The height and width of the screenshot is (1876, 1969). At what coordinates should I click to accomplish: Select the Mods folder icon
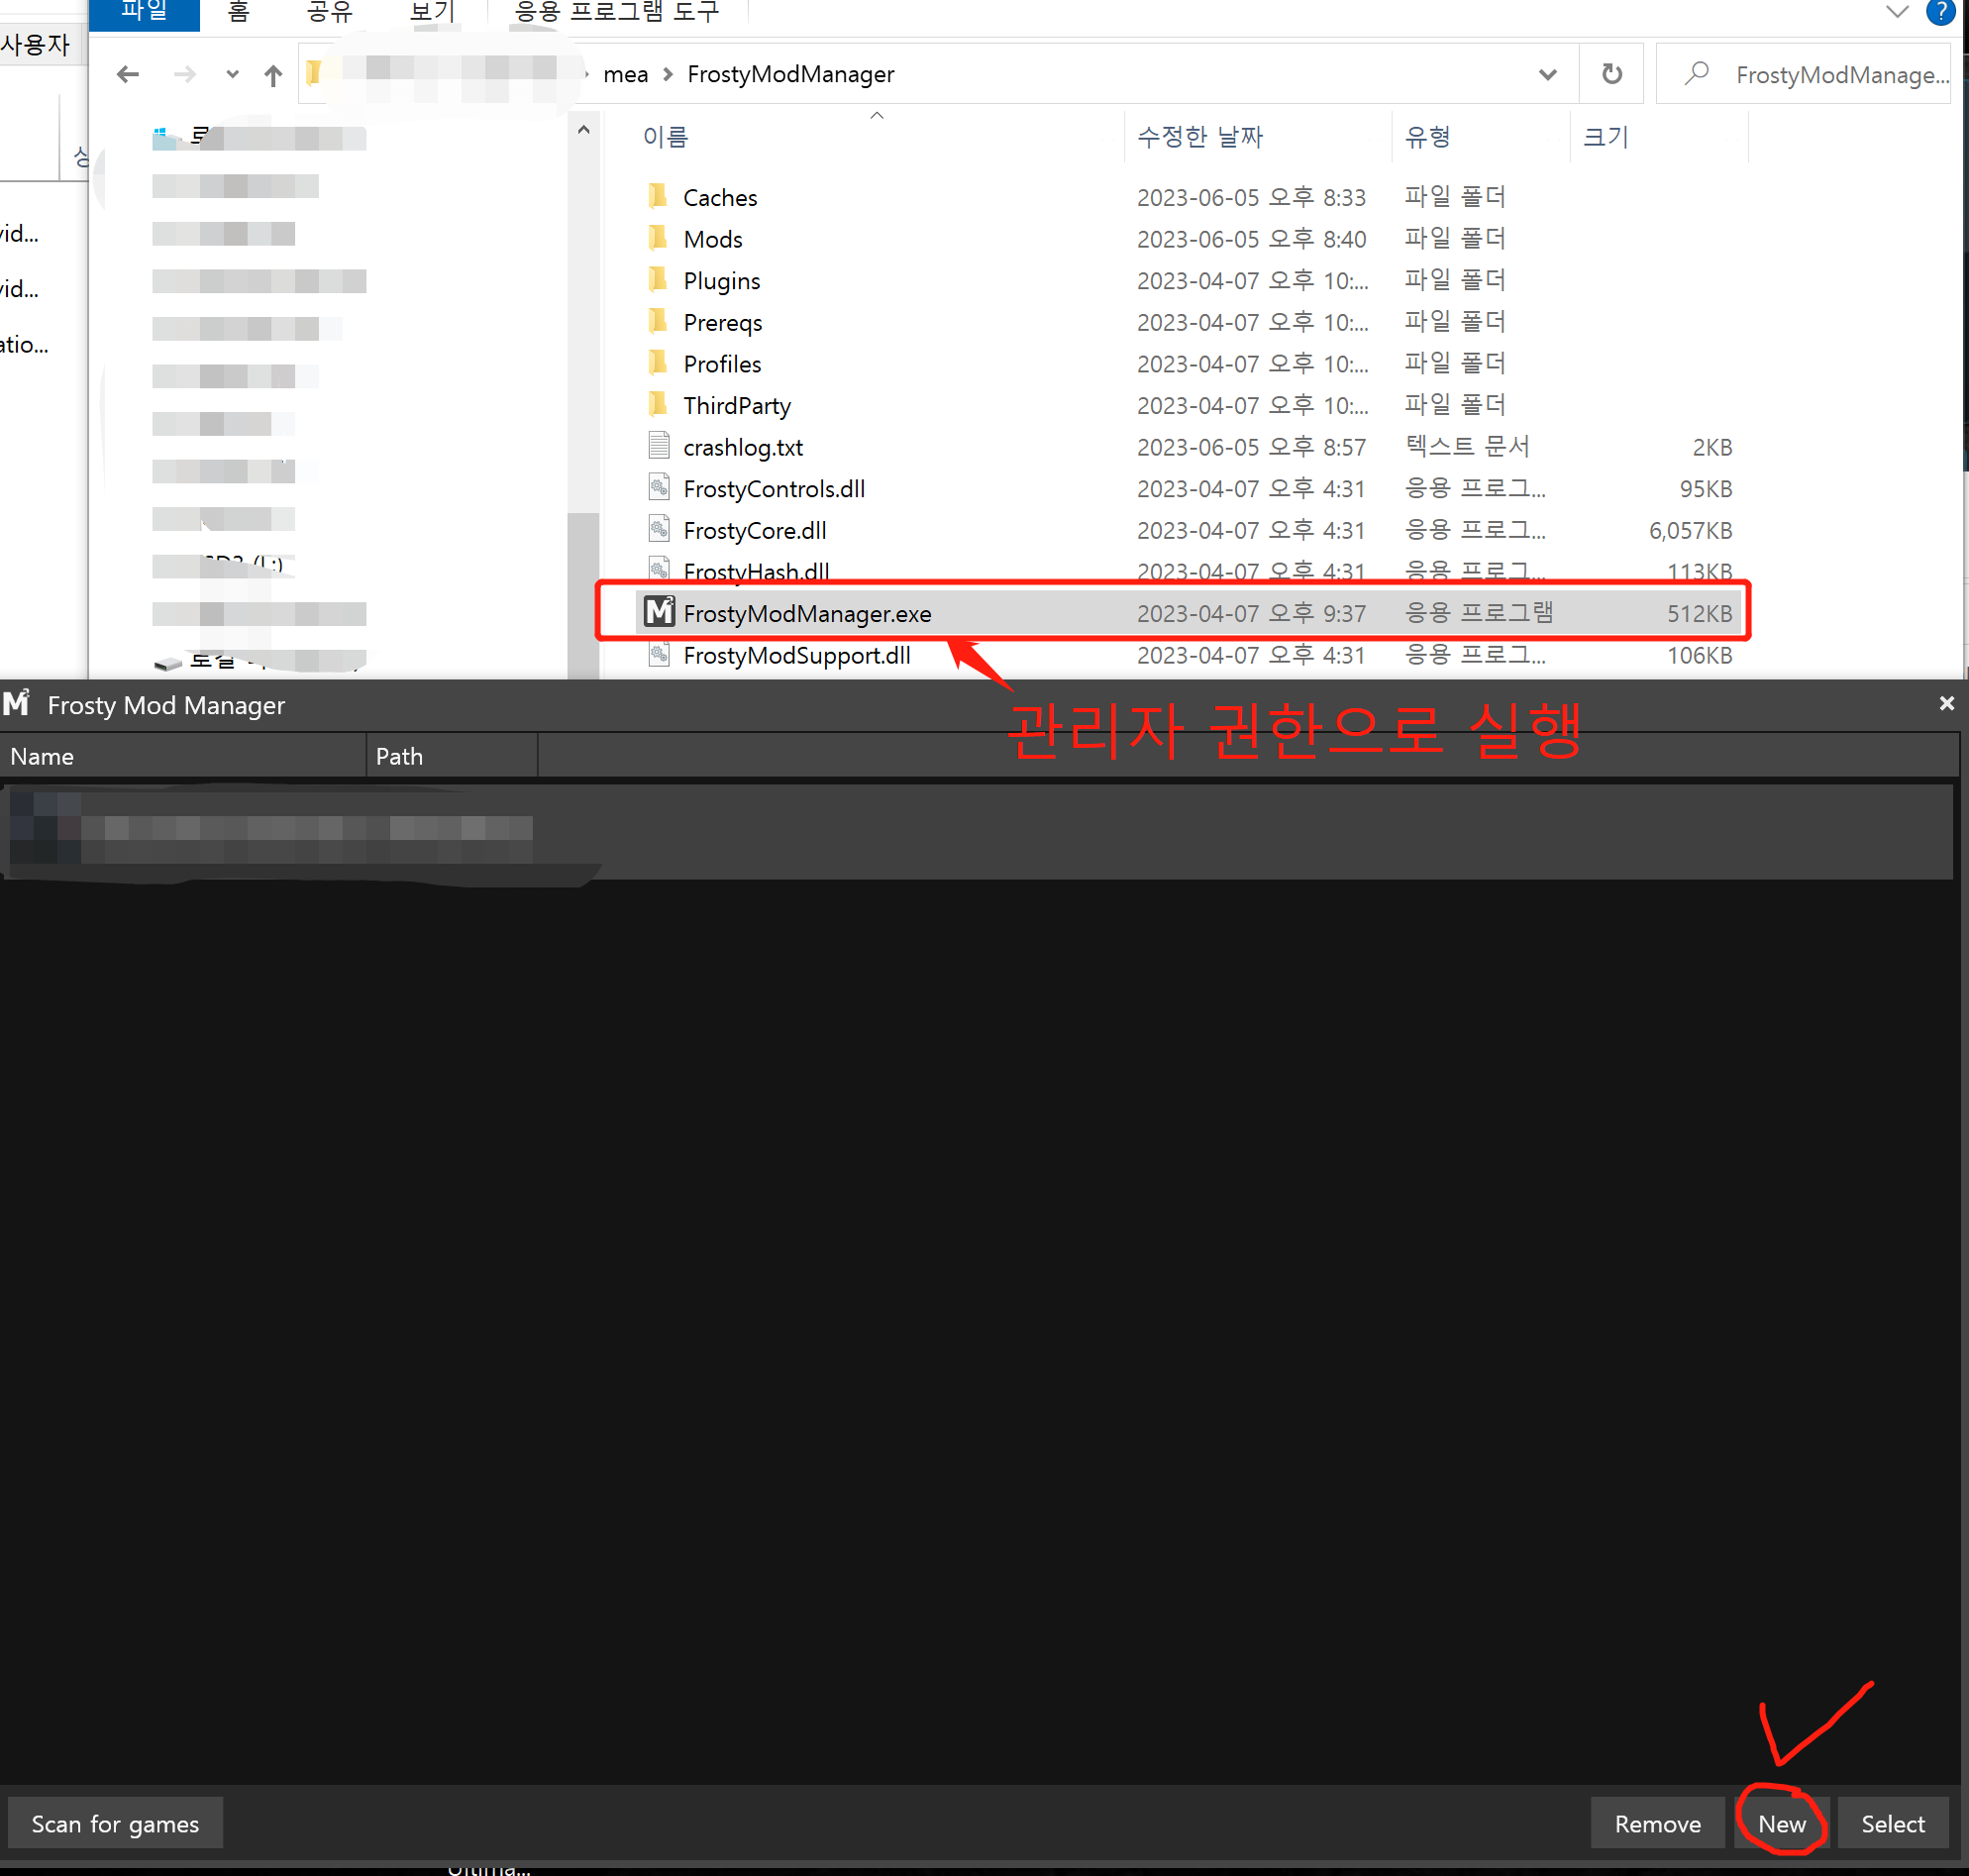tap(658, 238)
